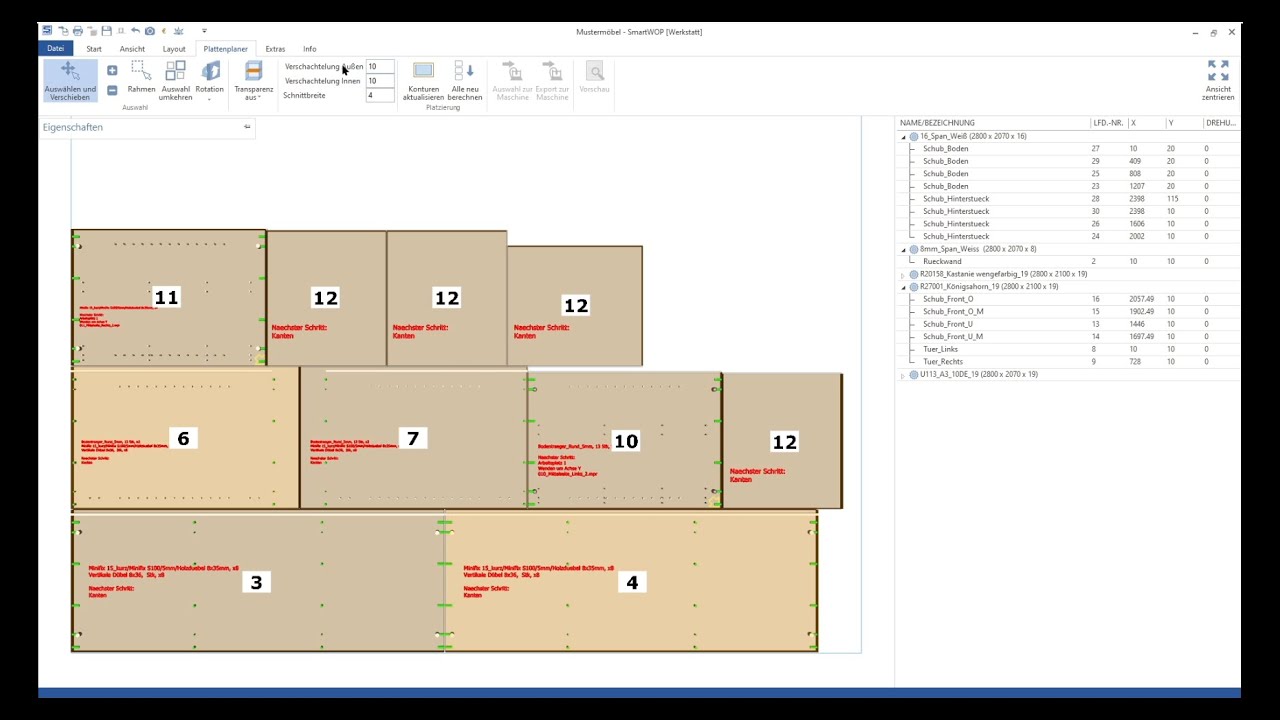Click Ansicht zentrieren
The height and width of the screenshot is (720, 1280).
pos(1218,80)
